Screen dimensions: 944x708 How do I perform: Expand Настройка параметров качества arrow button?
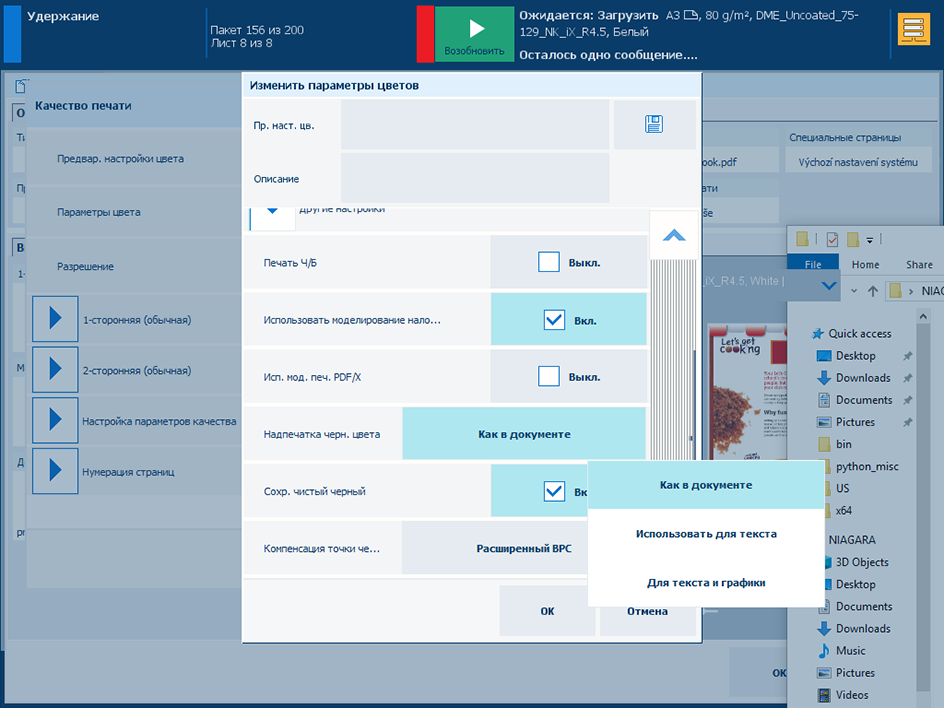pyautogui.click(x=55, y=420)
